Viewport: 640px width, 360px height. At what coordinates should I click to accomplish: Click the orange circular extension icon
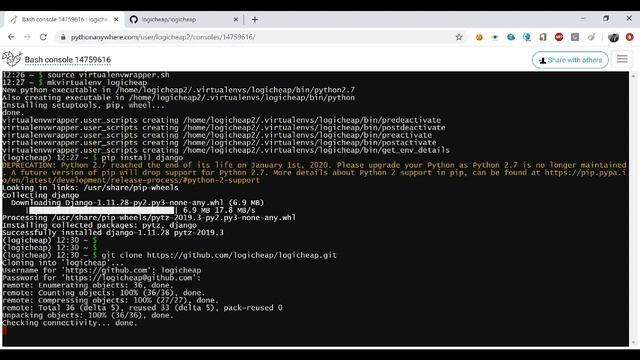point(479,37)
